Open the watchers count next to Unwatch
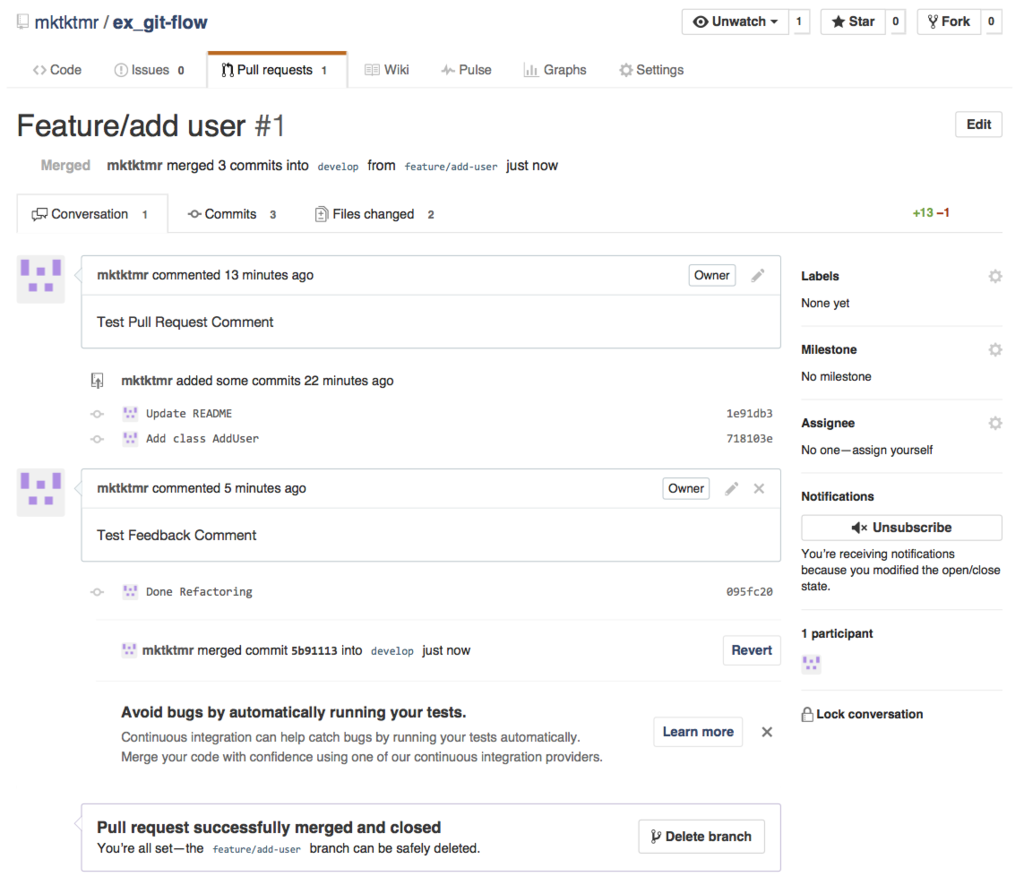Image resolution: width=1024 pixels, height=885 pixels. (x=799, y=22)
